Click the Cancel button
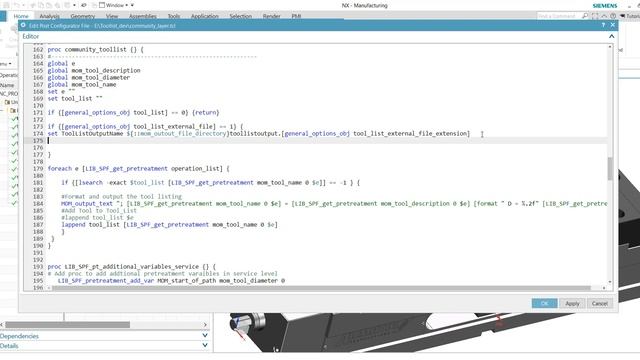The image size is (640, 360). 600,303
